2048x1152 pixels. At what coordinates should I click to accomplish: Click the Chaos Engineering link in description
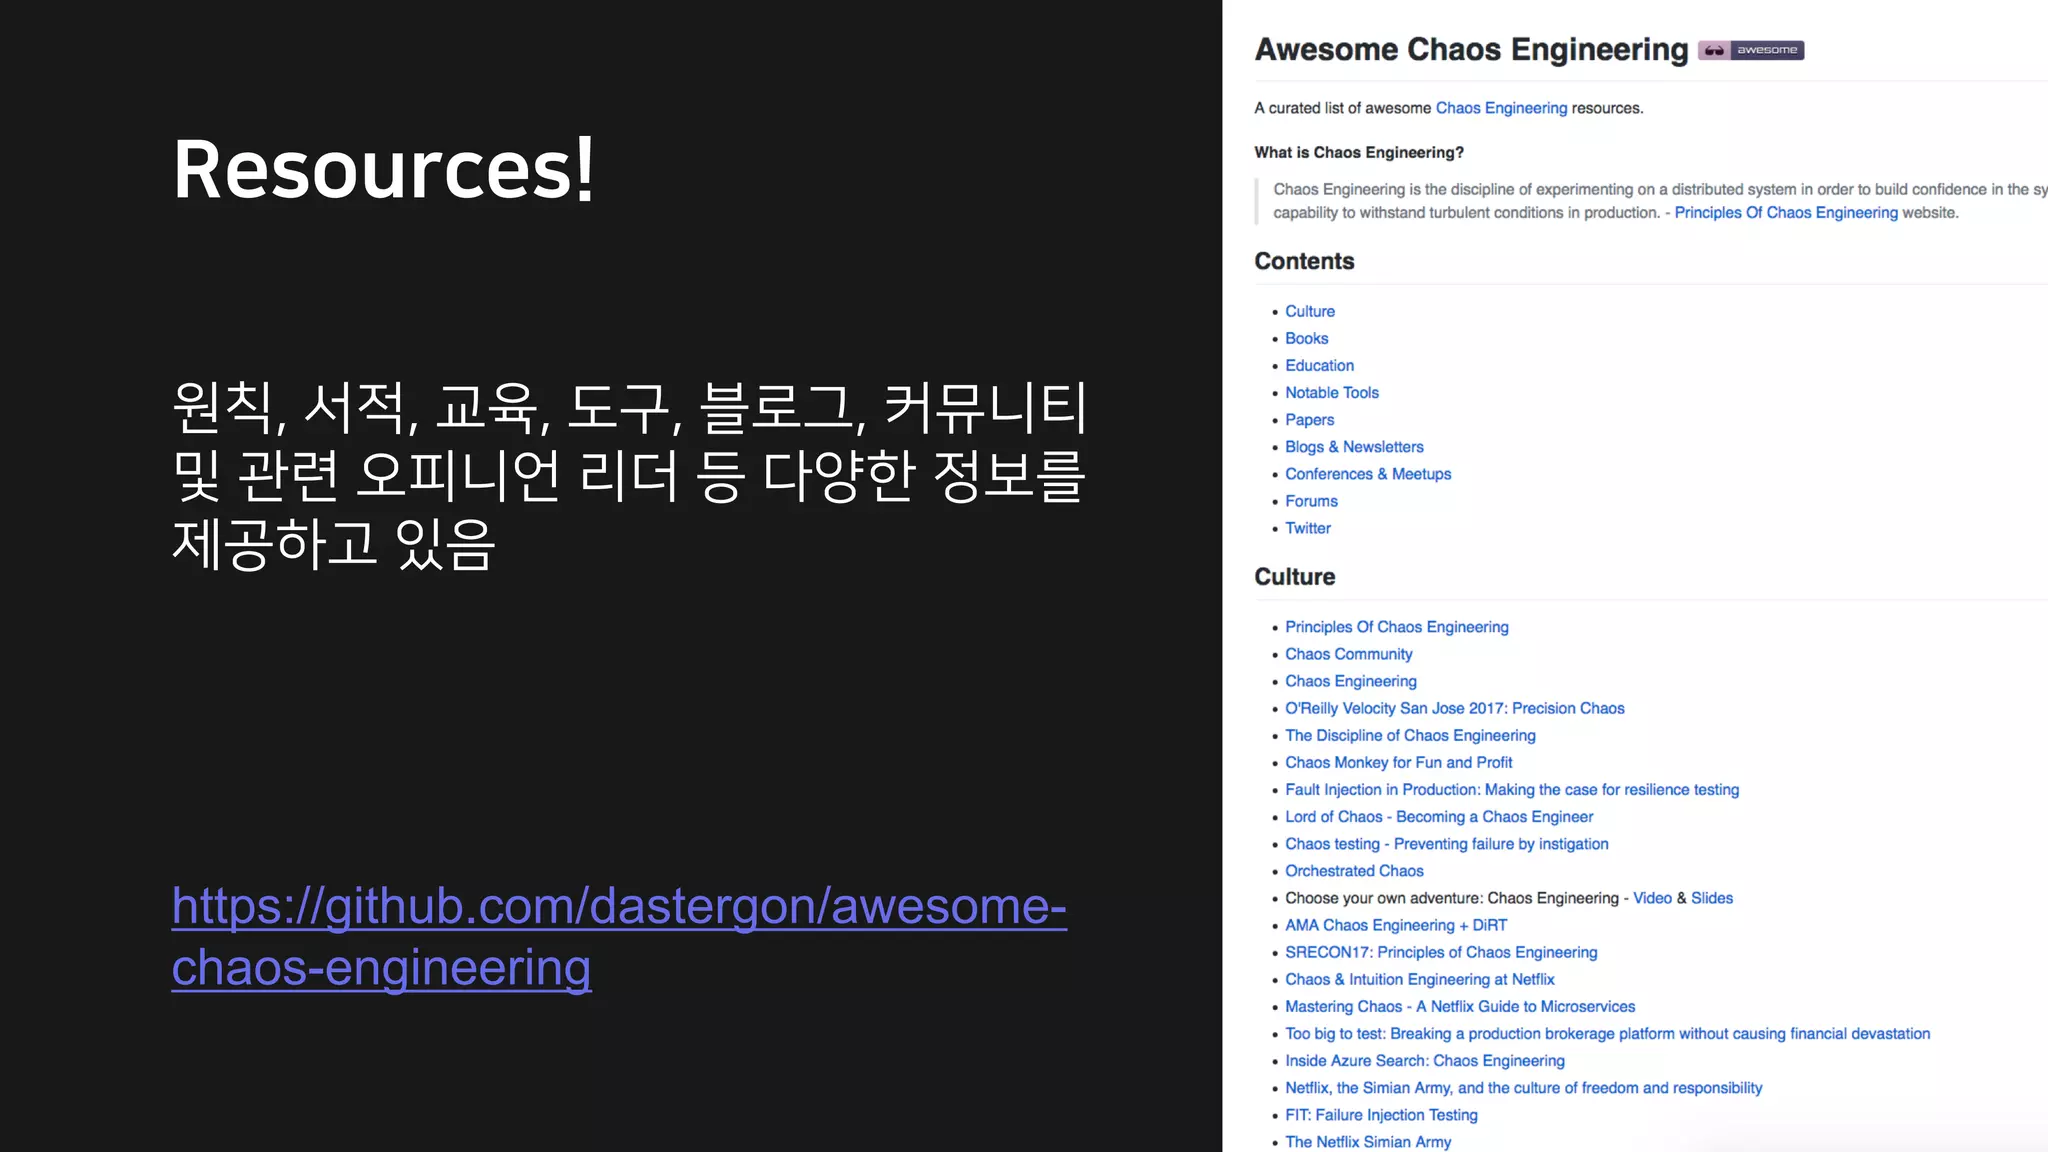1501,108
